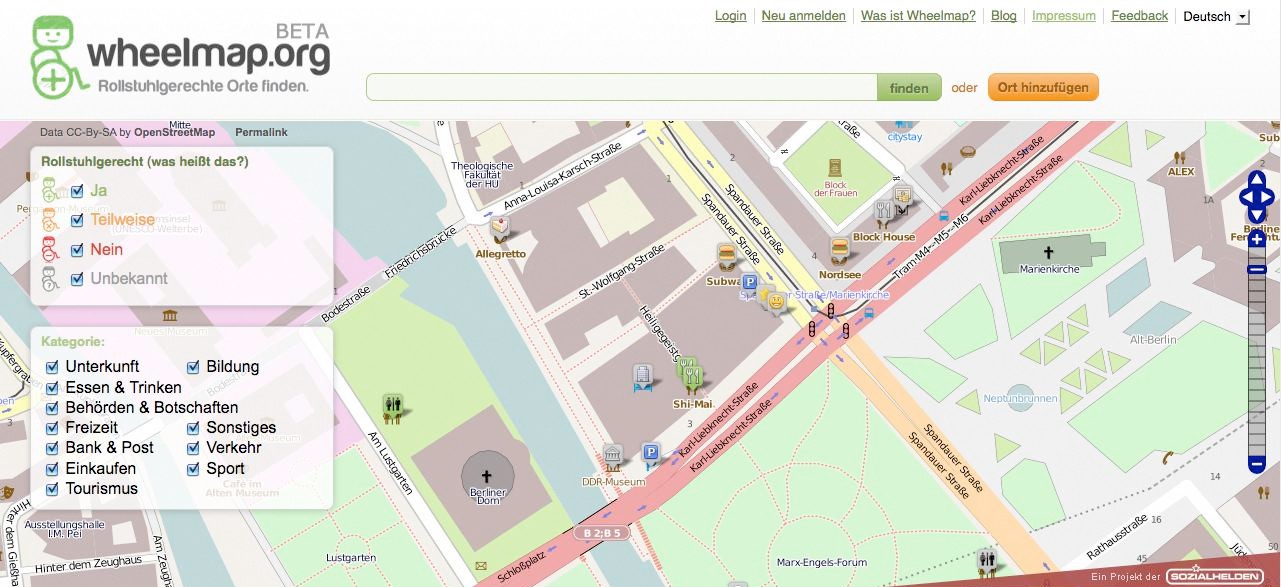Open the 'Was ist Wheelmap?' page
Image resolution: width=1281 pixels, height=587 pixels.
pos(918,16)
